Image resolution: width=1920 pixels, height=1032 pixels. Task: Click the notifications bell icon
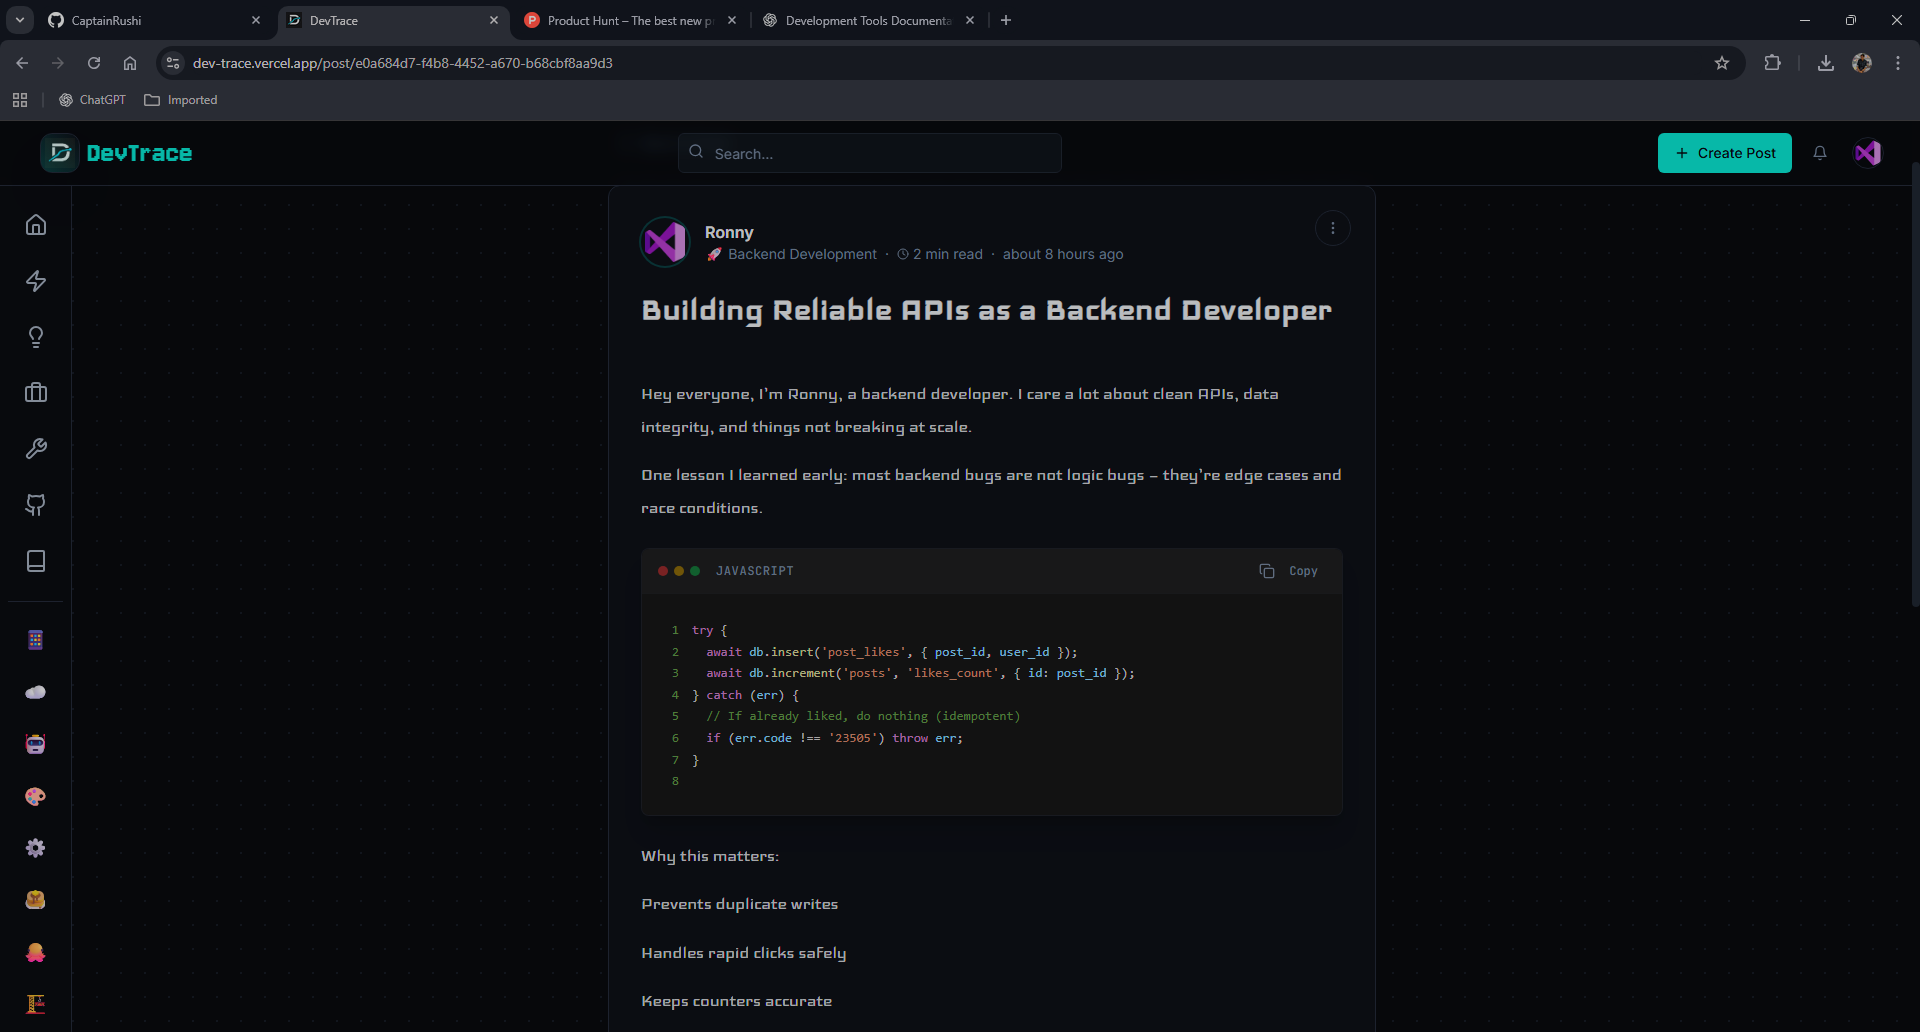click(1820, 153)
